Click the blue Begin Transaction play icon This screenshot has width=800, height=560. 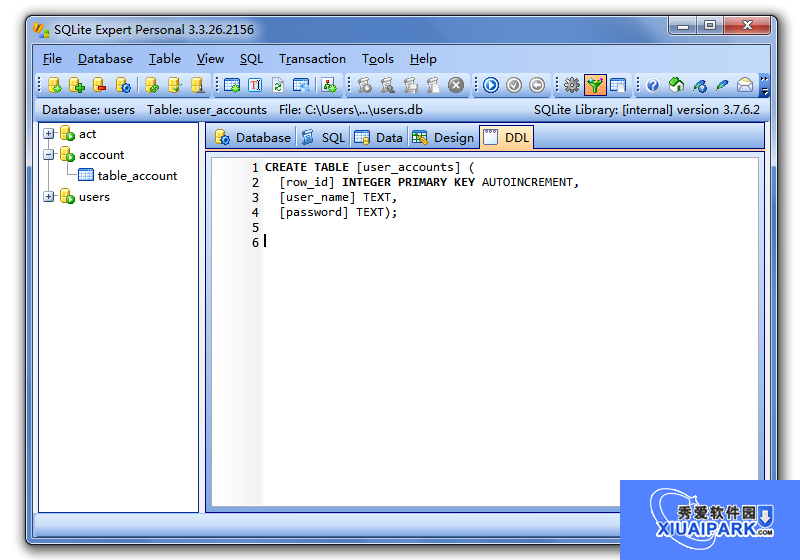(x=491, y=85)
